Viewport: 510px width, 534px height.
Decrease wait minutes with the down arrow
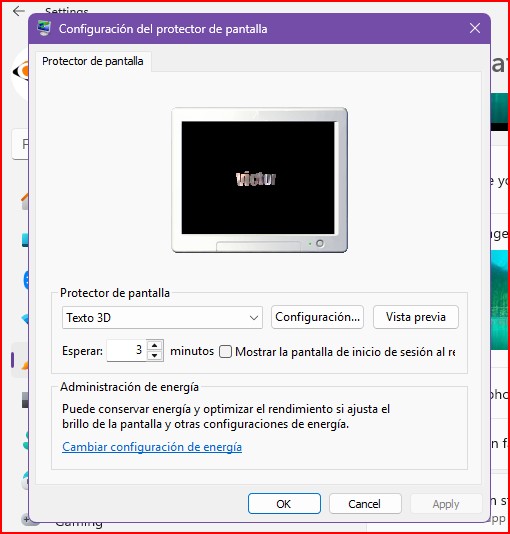click(155, 356)
